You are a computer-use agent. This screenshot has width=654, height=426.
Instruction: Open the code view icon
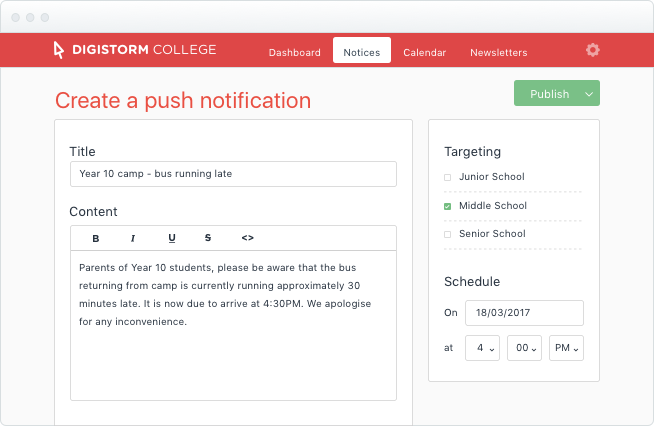coord(247,238)
